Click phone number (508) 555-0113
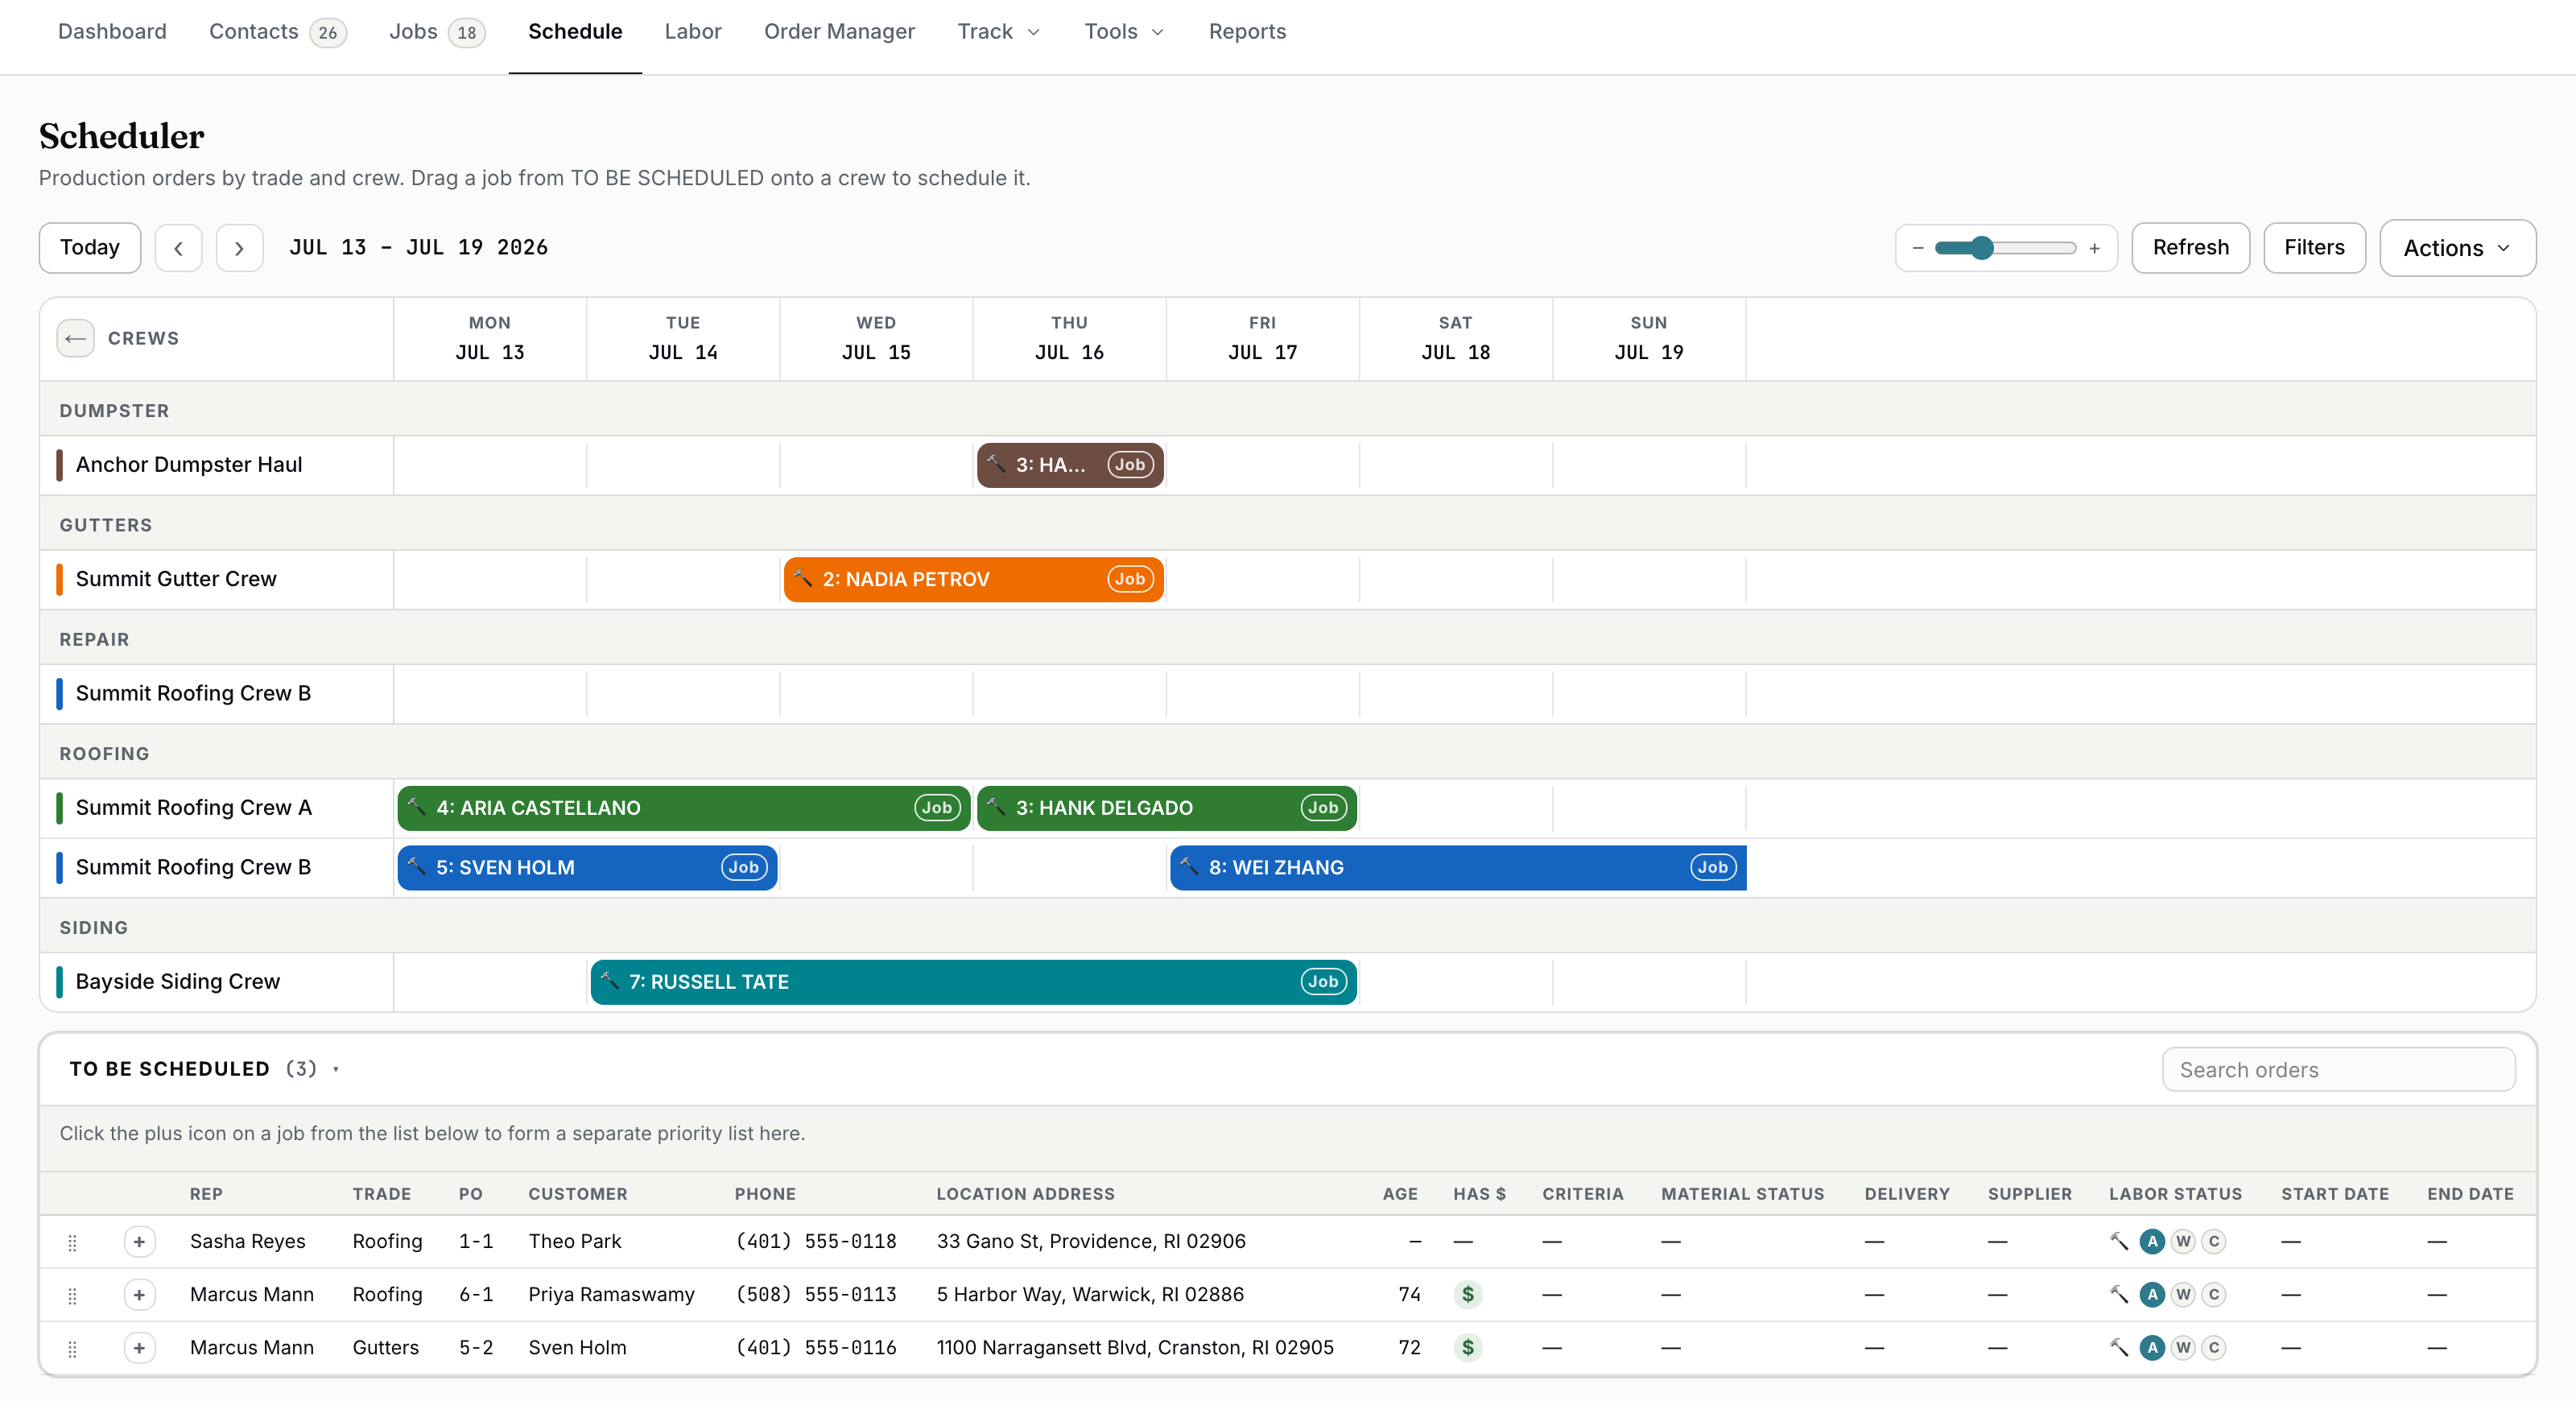 pos(815,1294)
